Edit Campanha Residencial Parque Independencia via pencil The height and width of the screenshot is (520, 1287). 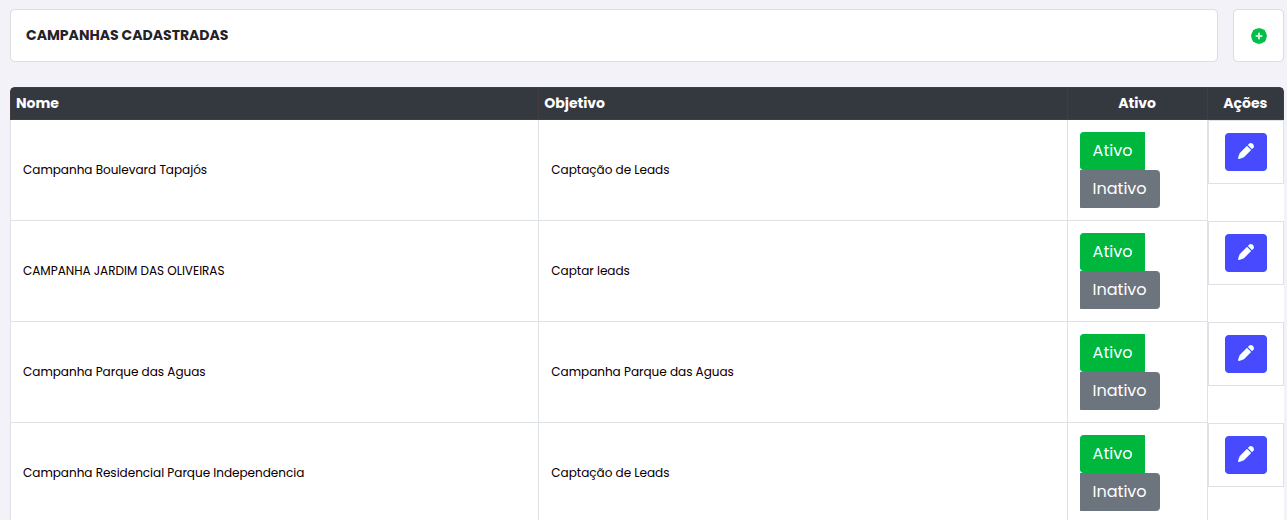click(x=1246, y=455)
